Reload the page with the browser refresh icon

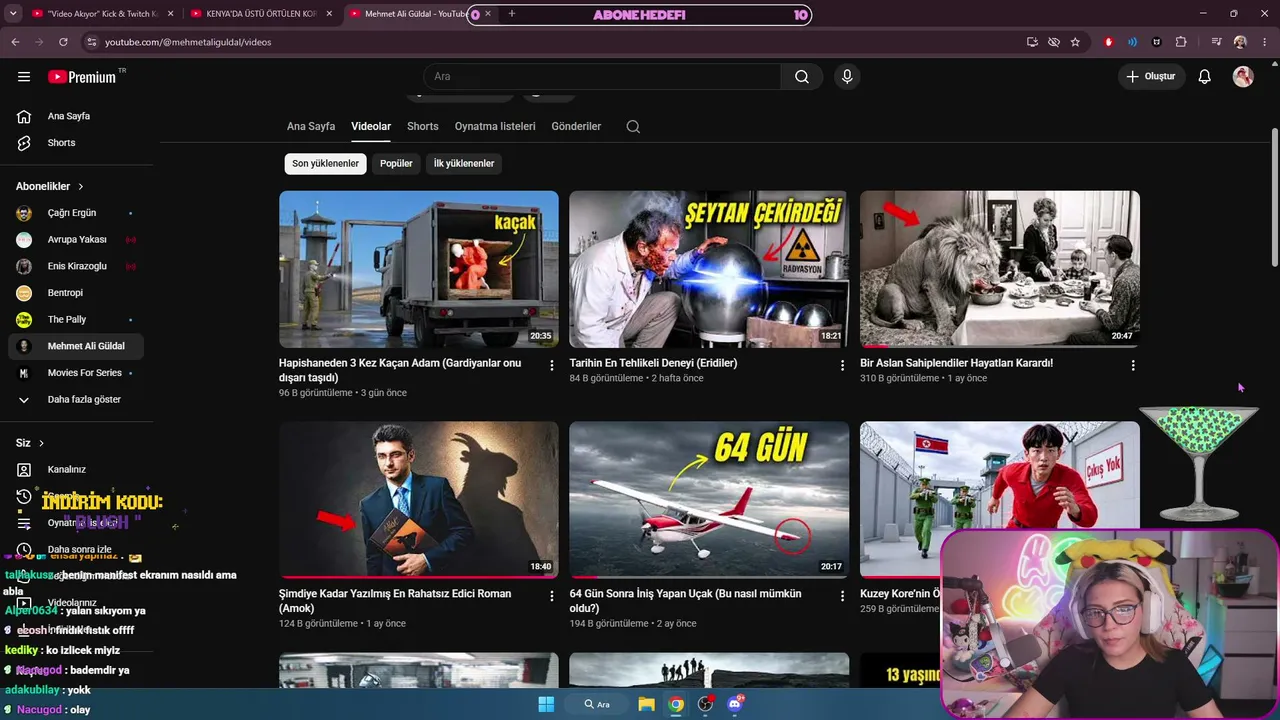(x=63, y=42)
